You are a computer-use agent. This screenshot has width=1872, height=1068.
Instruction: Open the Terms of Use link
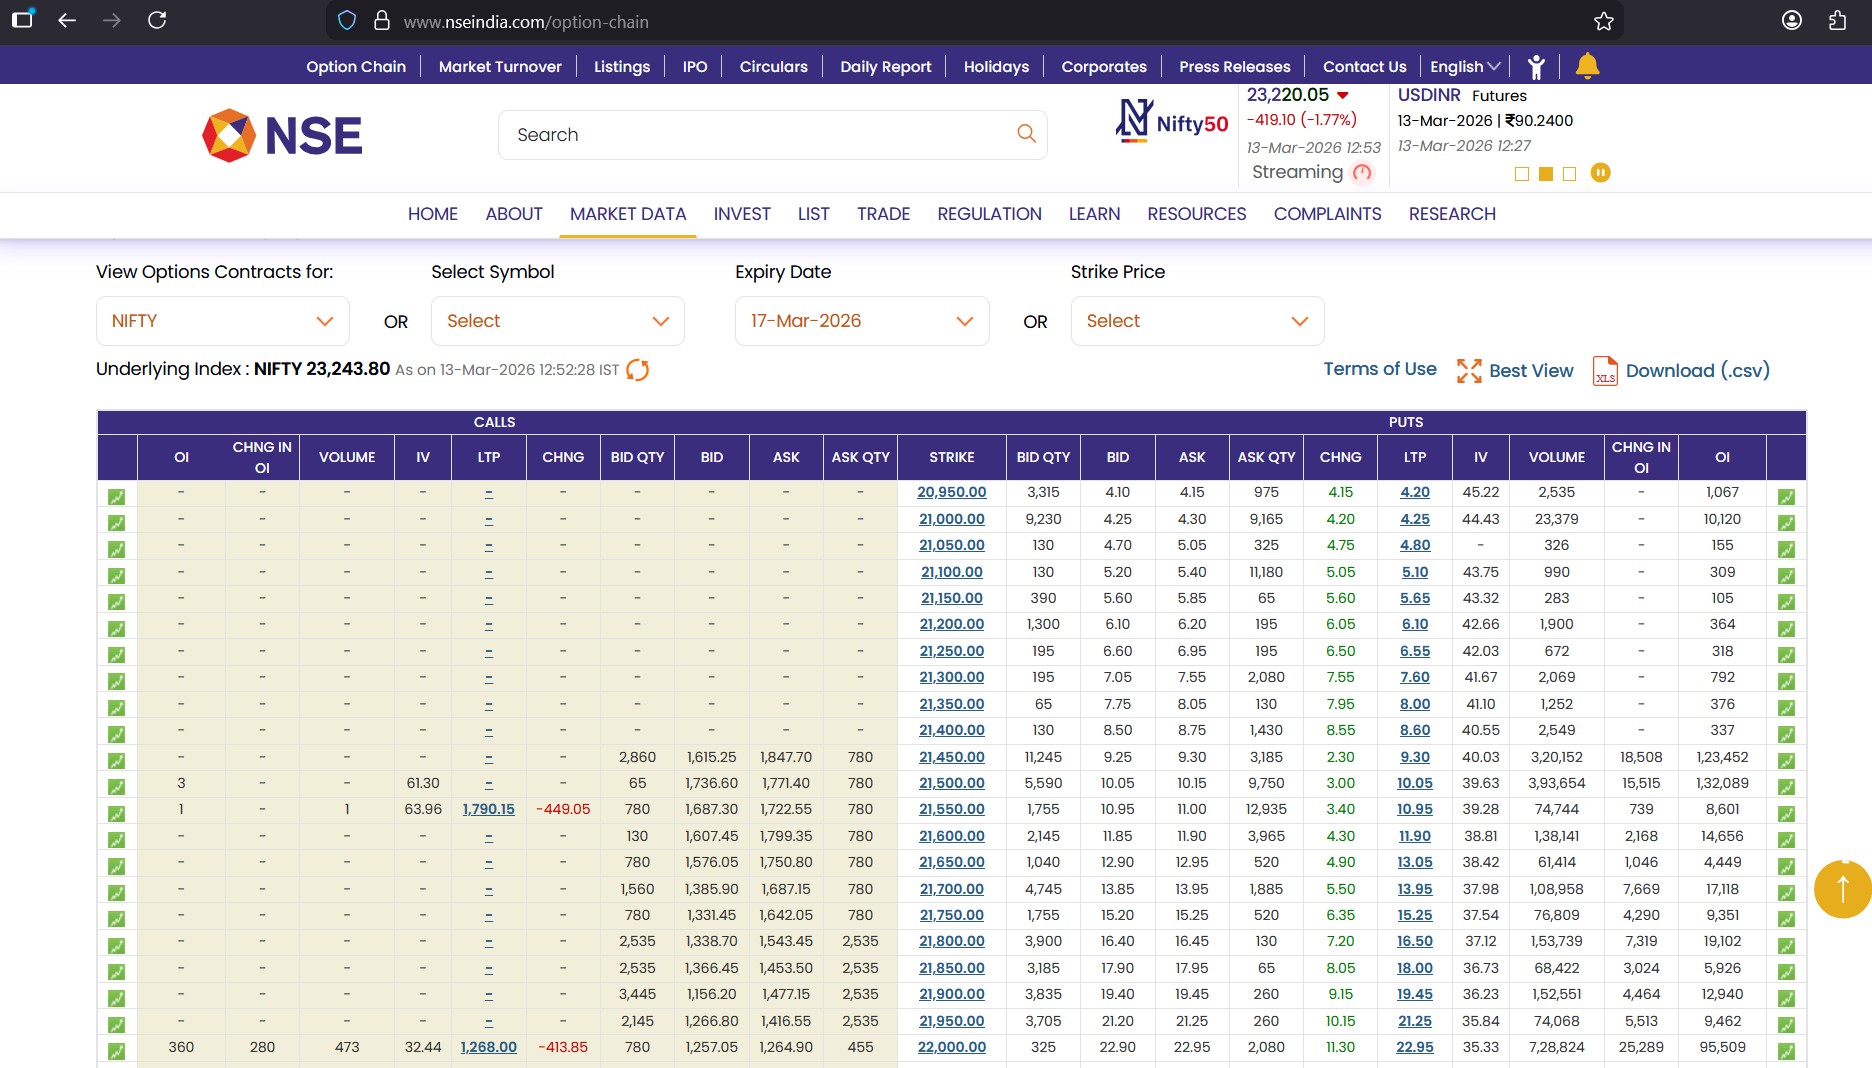coord(1379,369)
